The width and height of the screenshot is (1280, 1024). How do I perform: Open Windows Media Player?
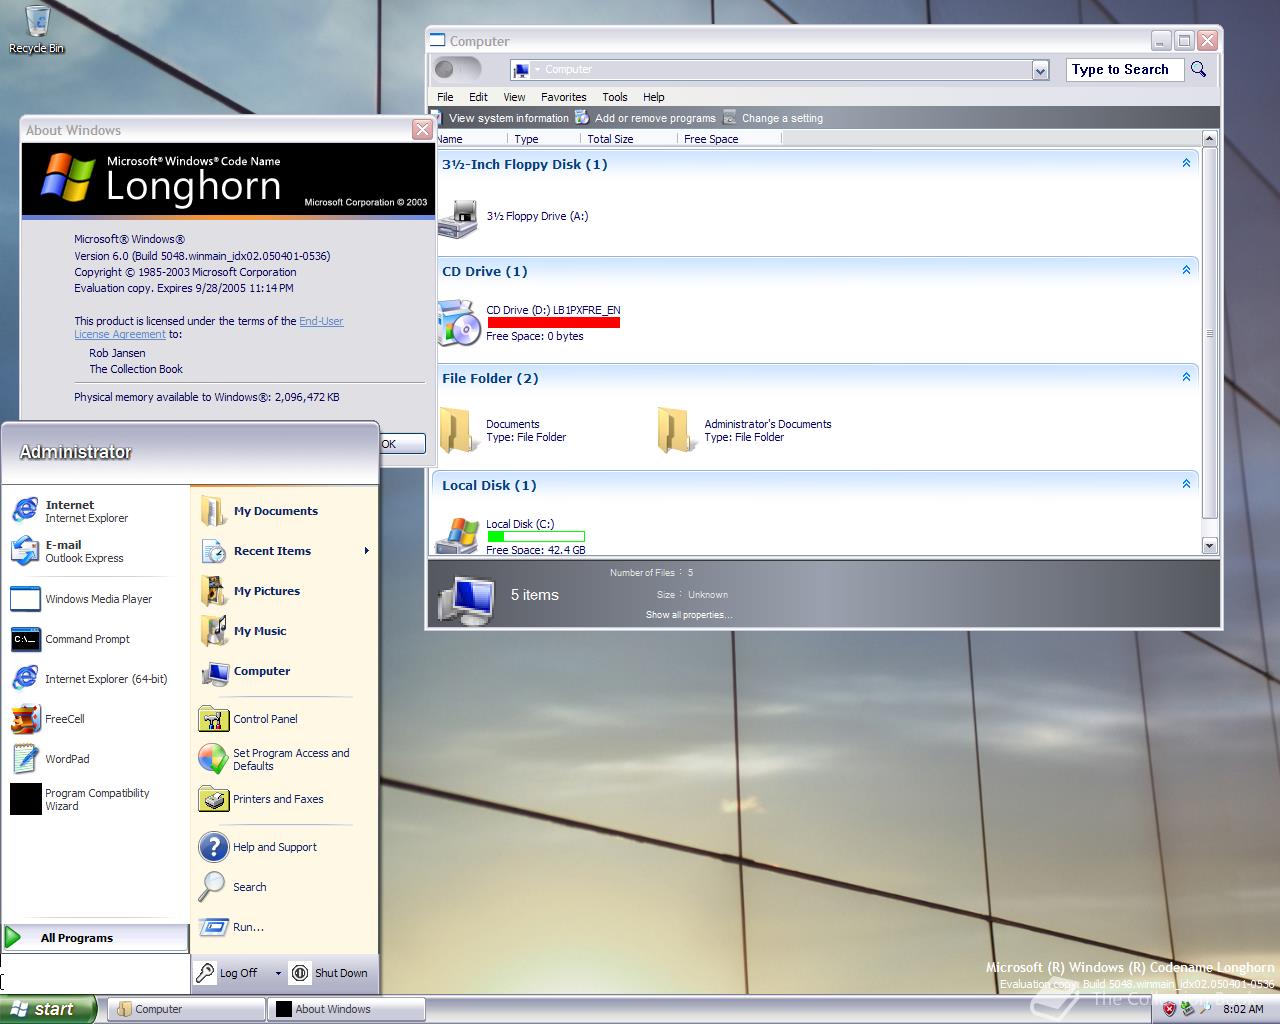point(82,599)
